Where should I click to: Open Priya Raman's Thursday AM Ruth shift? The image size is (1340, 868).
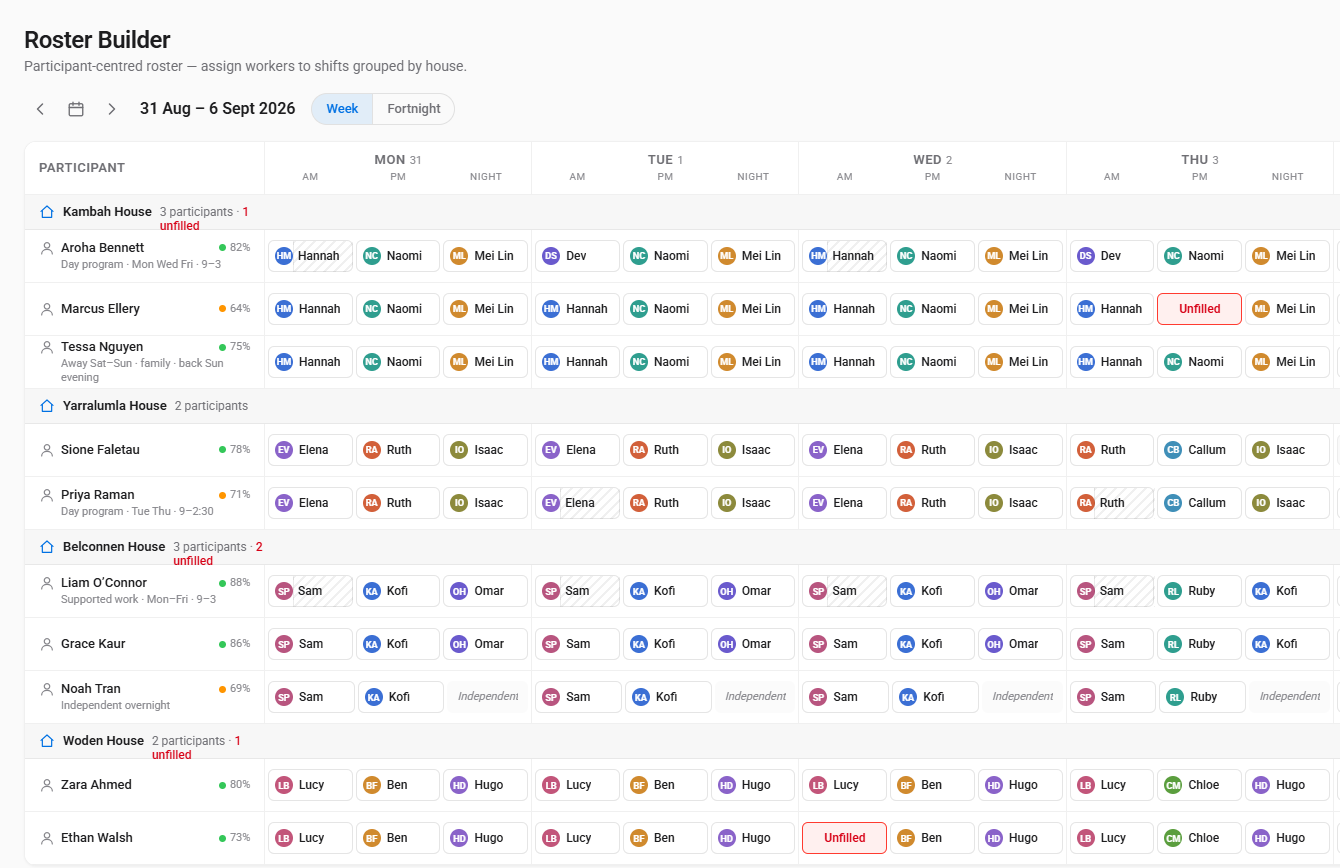[x=1111, y=503]
